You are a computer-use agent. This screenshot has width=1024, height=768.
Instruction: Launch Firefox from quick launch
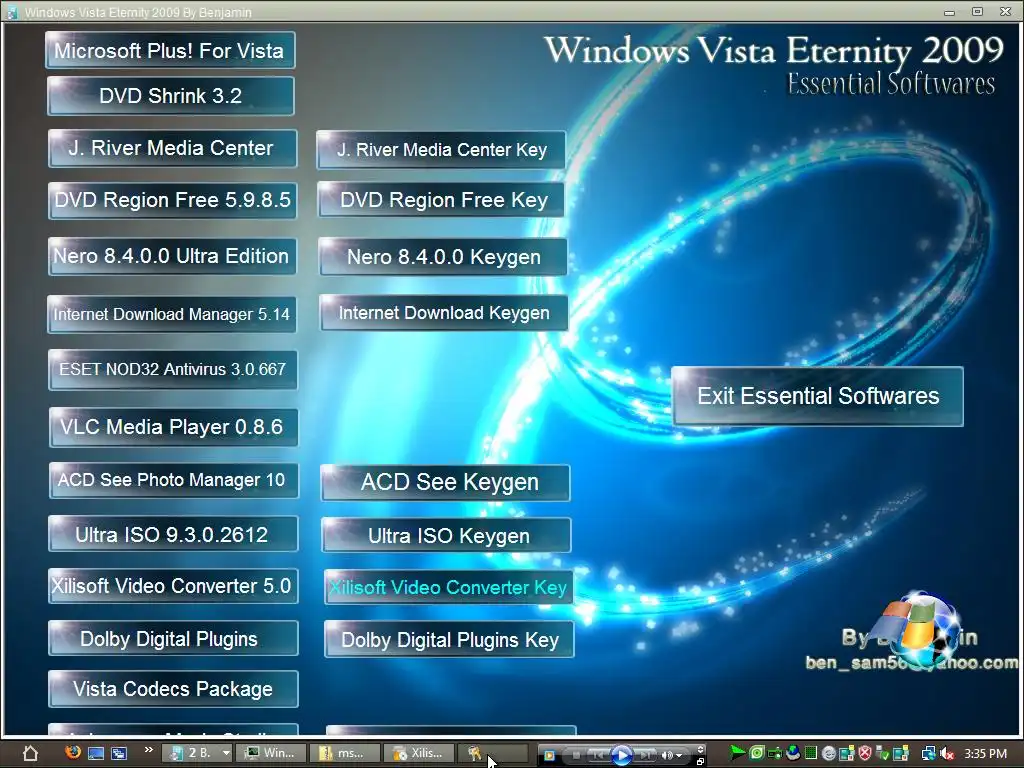(73, 752)
